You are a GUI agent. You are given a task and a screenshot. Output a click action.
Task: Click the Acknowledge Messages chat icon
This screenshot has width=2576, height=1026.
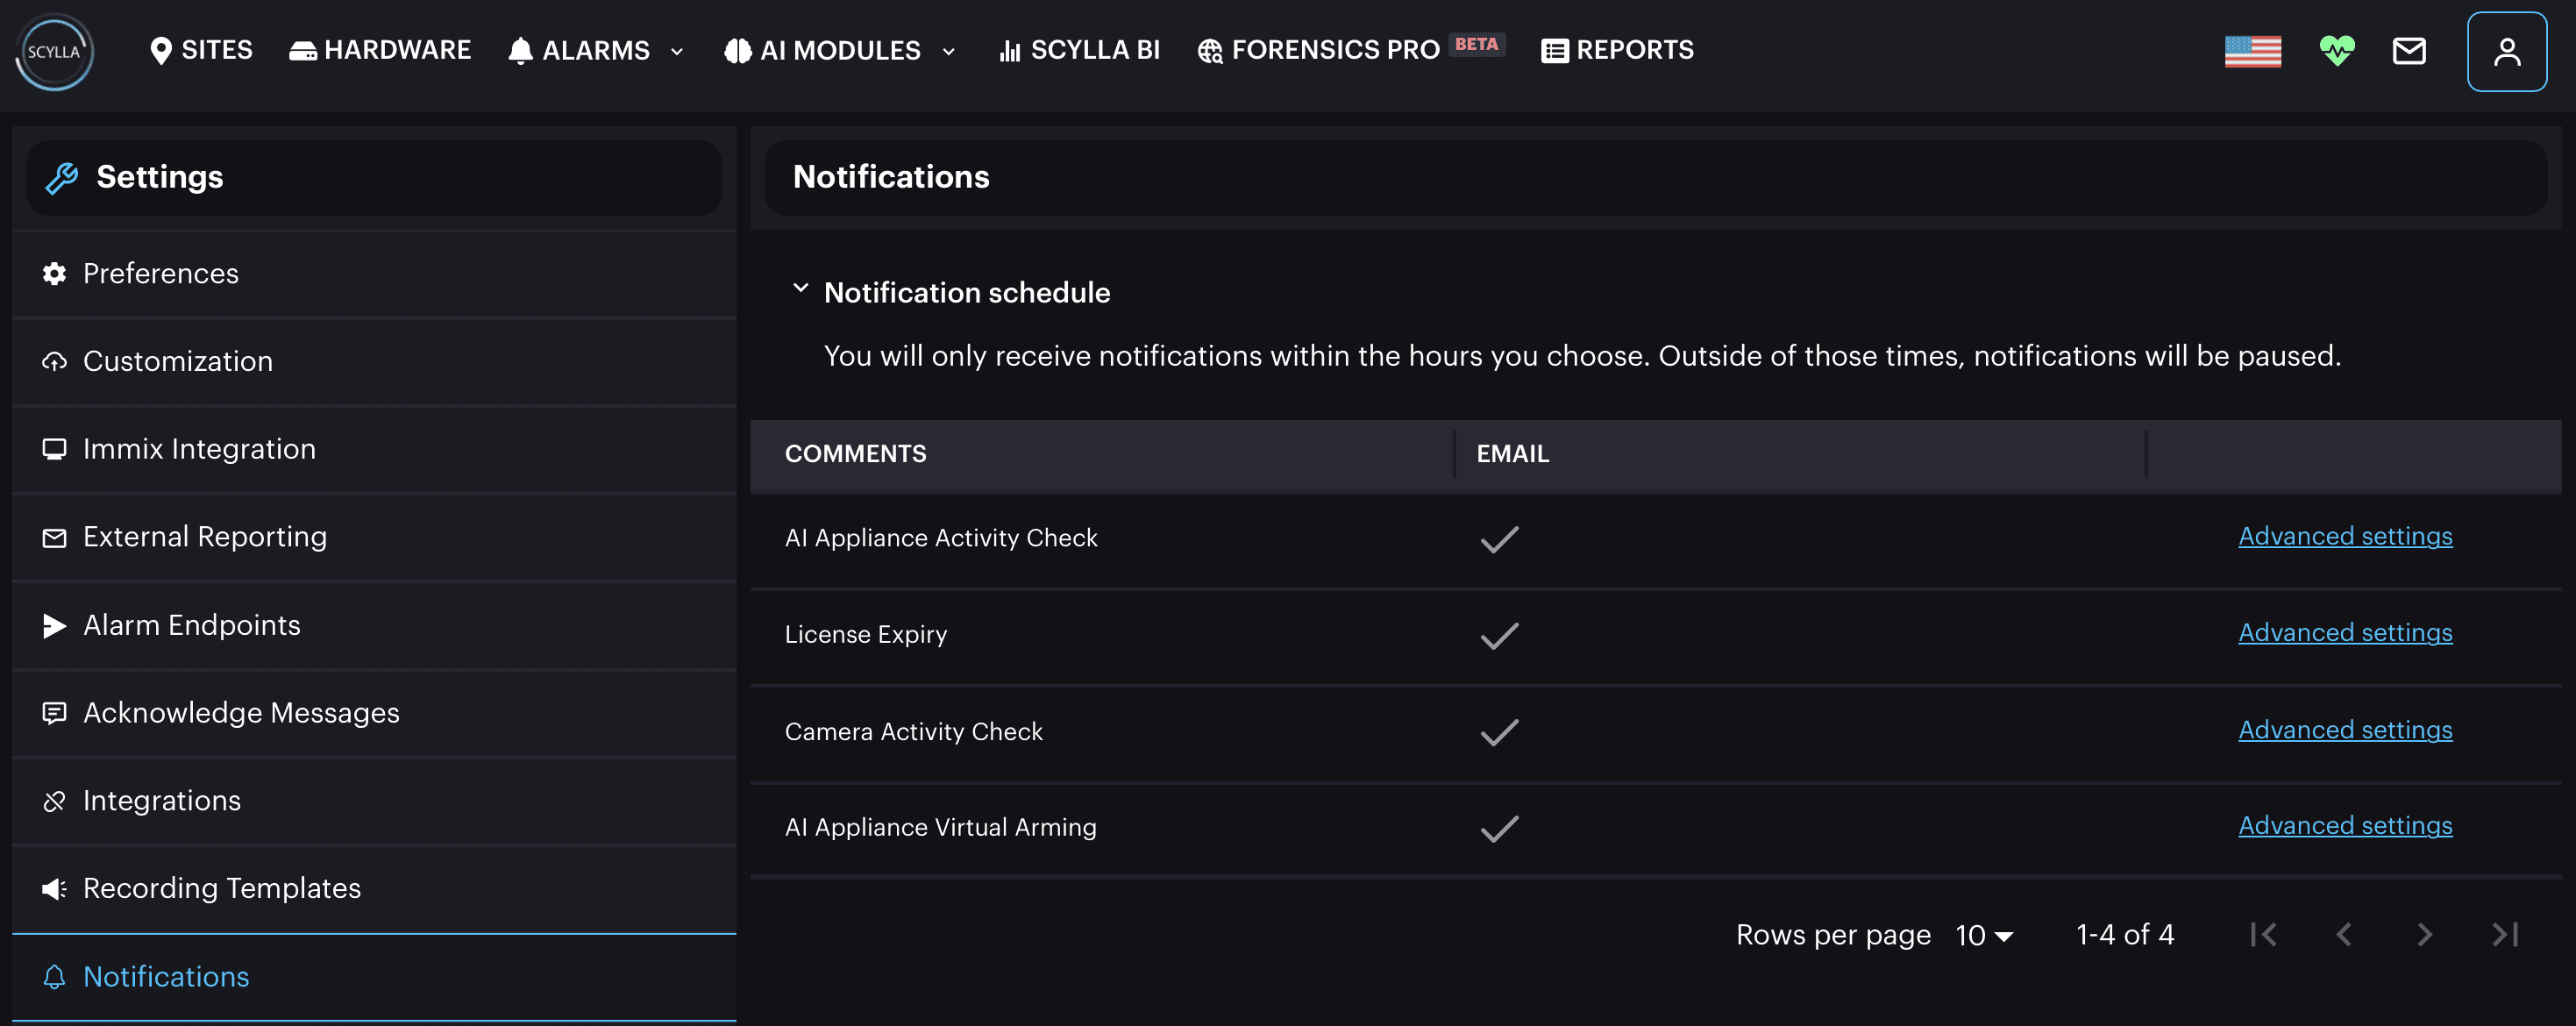tap(54, 713)
